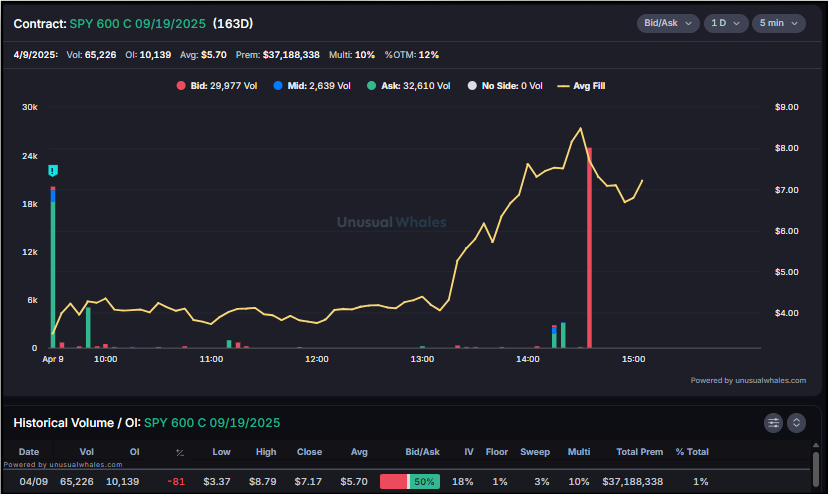Viewport: 828px width, 494px height.
Task: Open the Powered by unusualwhales.com link
Action: coord(748,380)
